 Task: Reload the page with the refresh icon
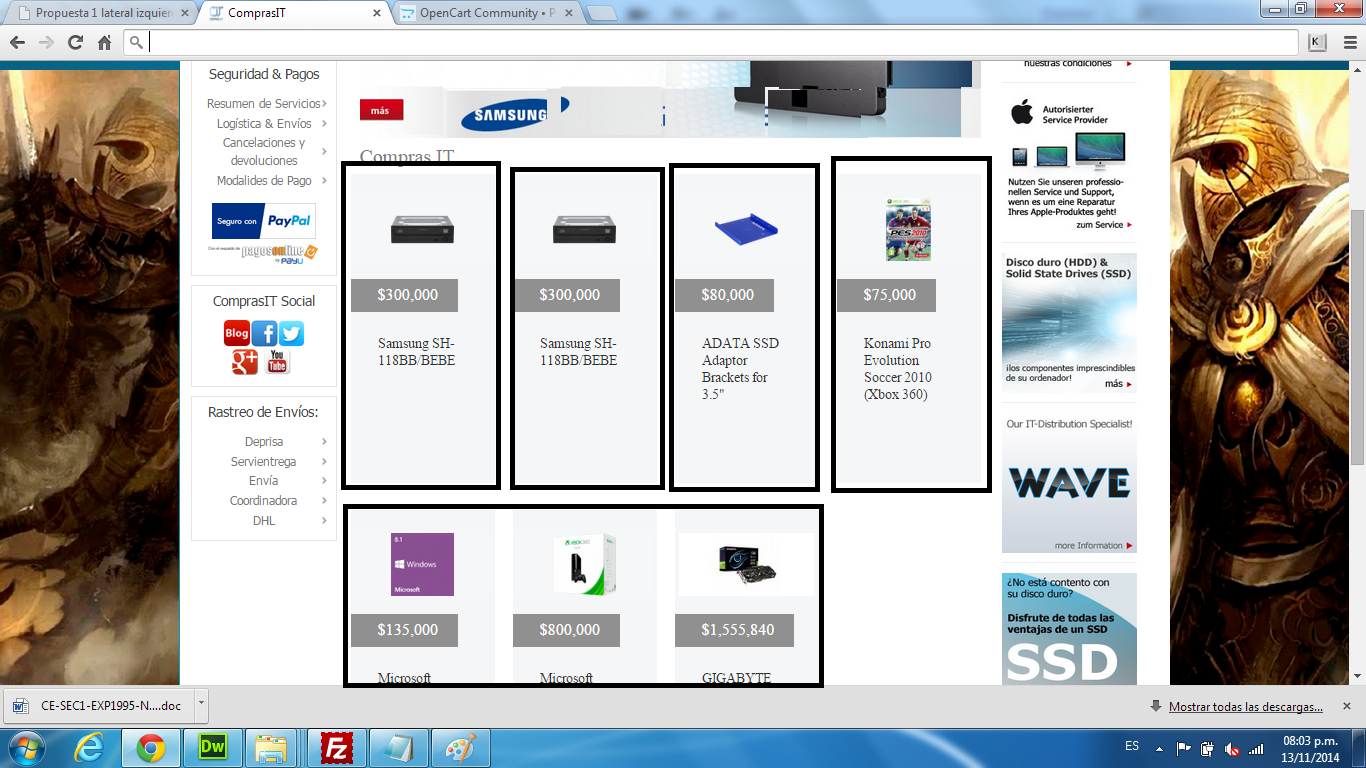[x=75, y=42]
